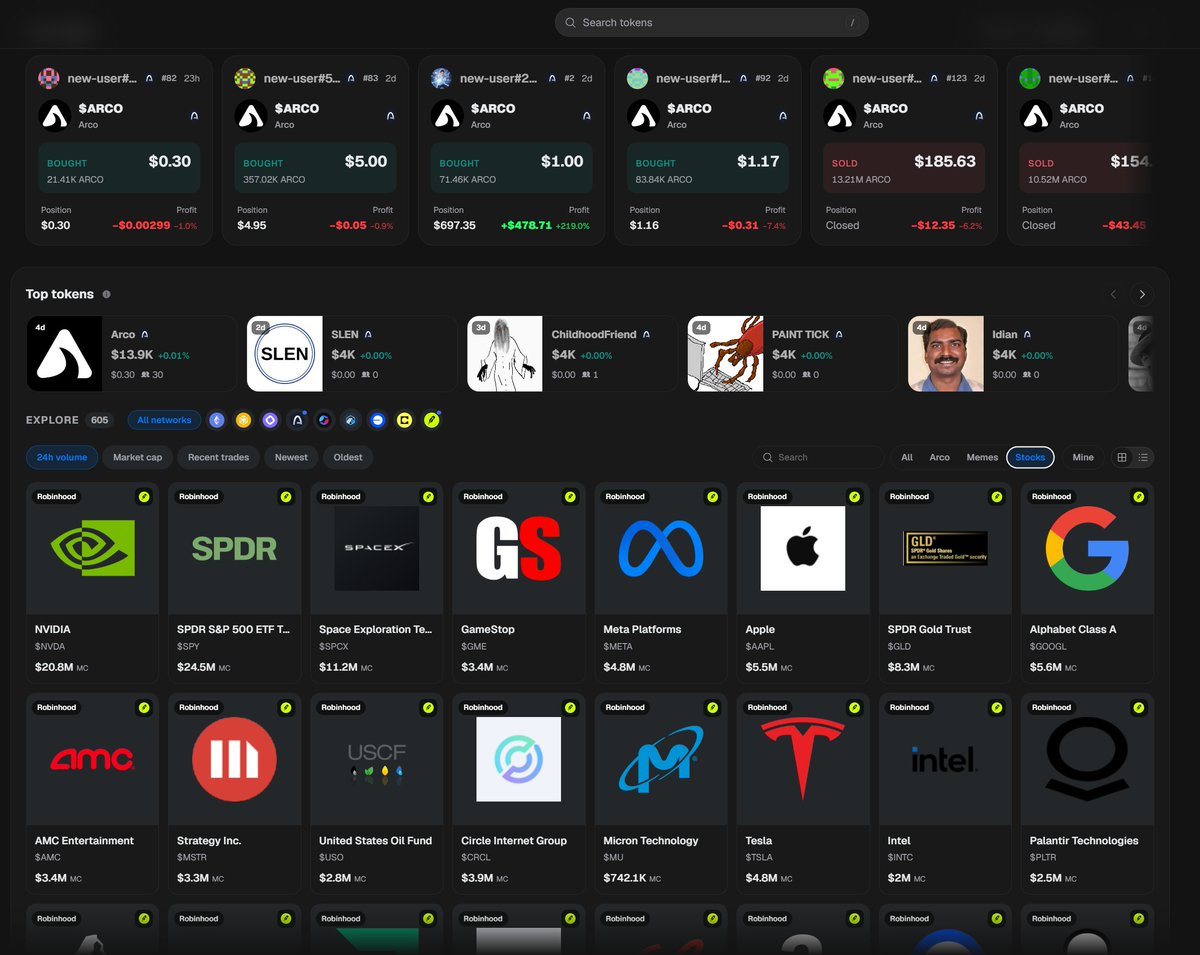Select the purple rounded-square network icon
Viewport: 1200px width, 955px height.
(x=270, y=420)
